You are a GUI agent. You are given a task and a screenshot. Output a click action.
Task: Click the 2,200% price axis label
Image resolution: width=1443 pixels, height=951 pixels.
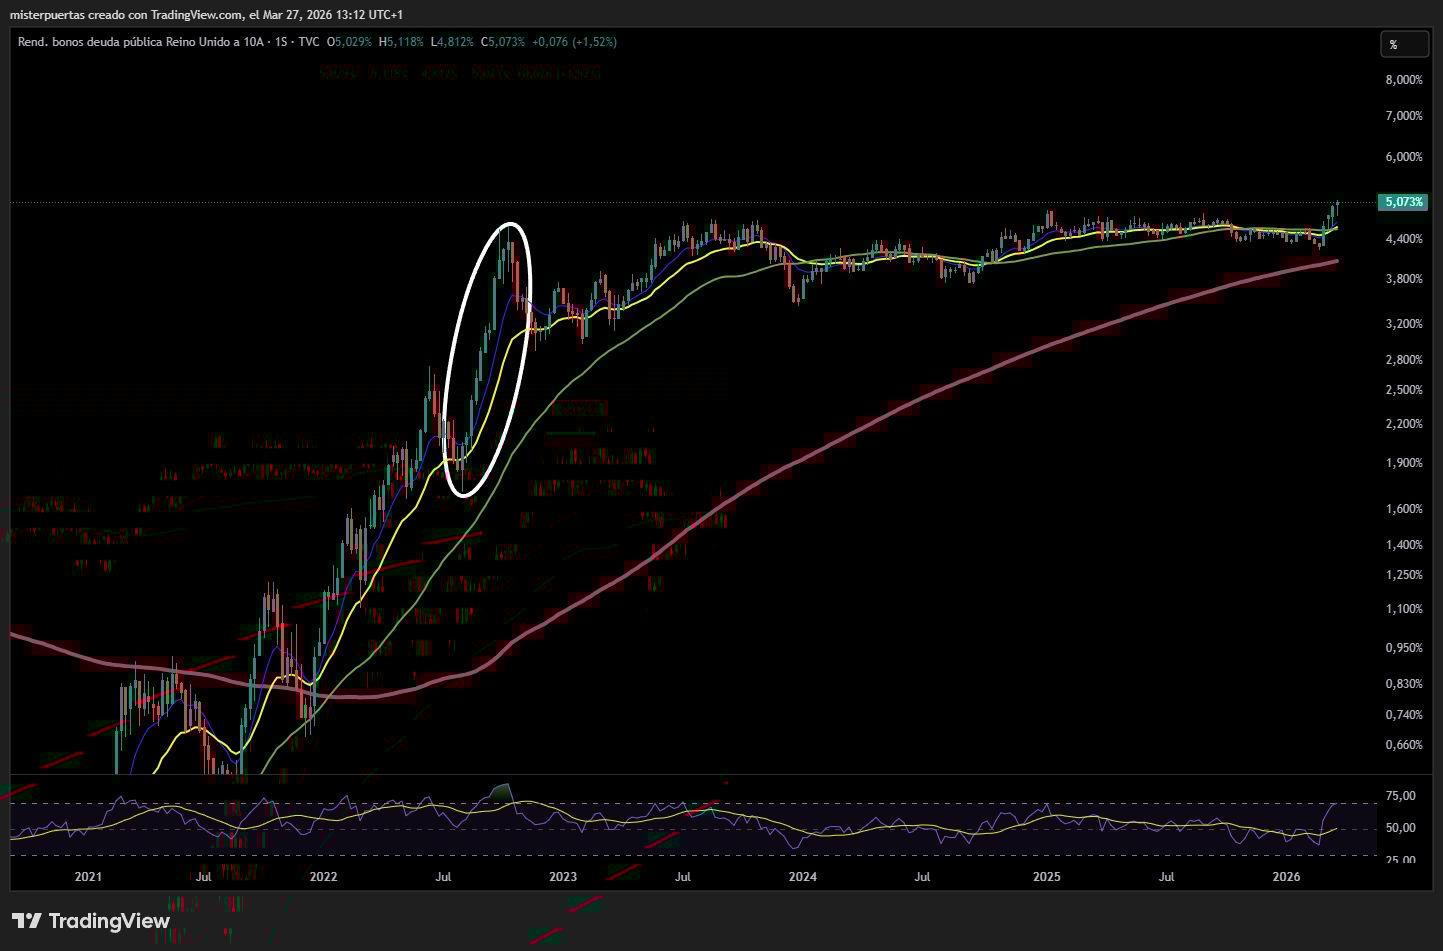1404,424
